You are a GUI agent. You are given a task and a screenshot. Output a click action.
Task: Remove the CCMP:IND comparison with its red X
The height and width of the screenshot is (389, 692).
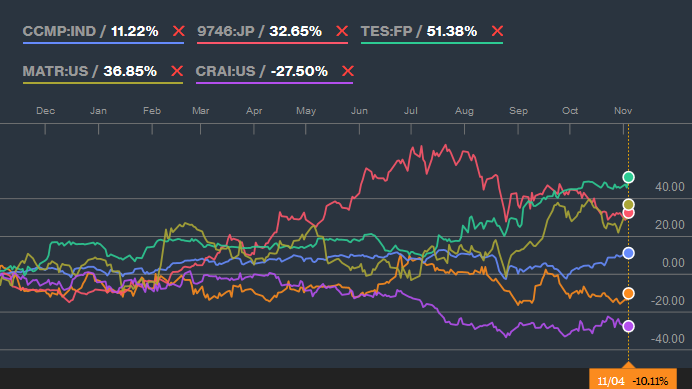(x=178, y=31)
